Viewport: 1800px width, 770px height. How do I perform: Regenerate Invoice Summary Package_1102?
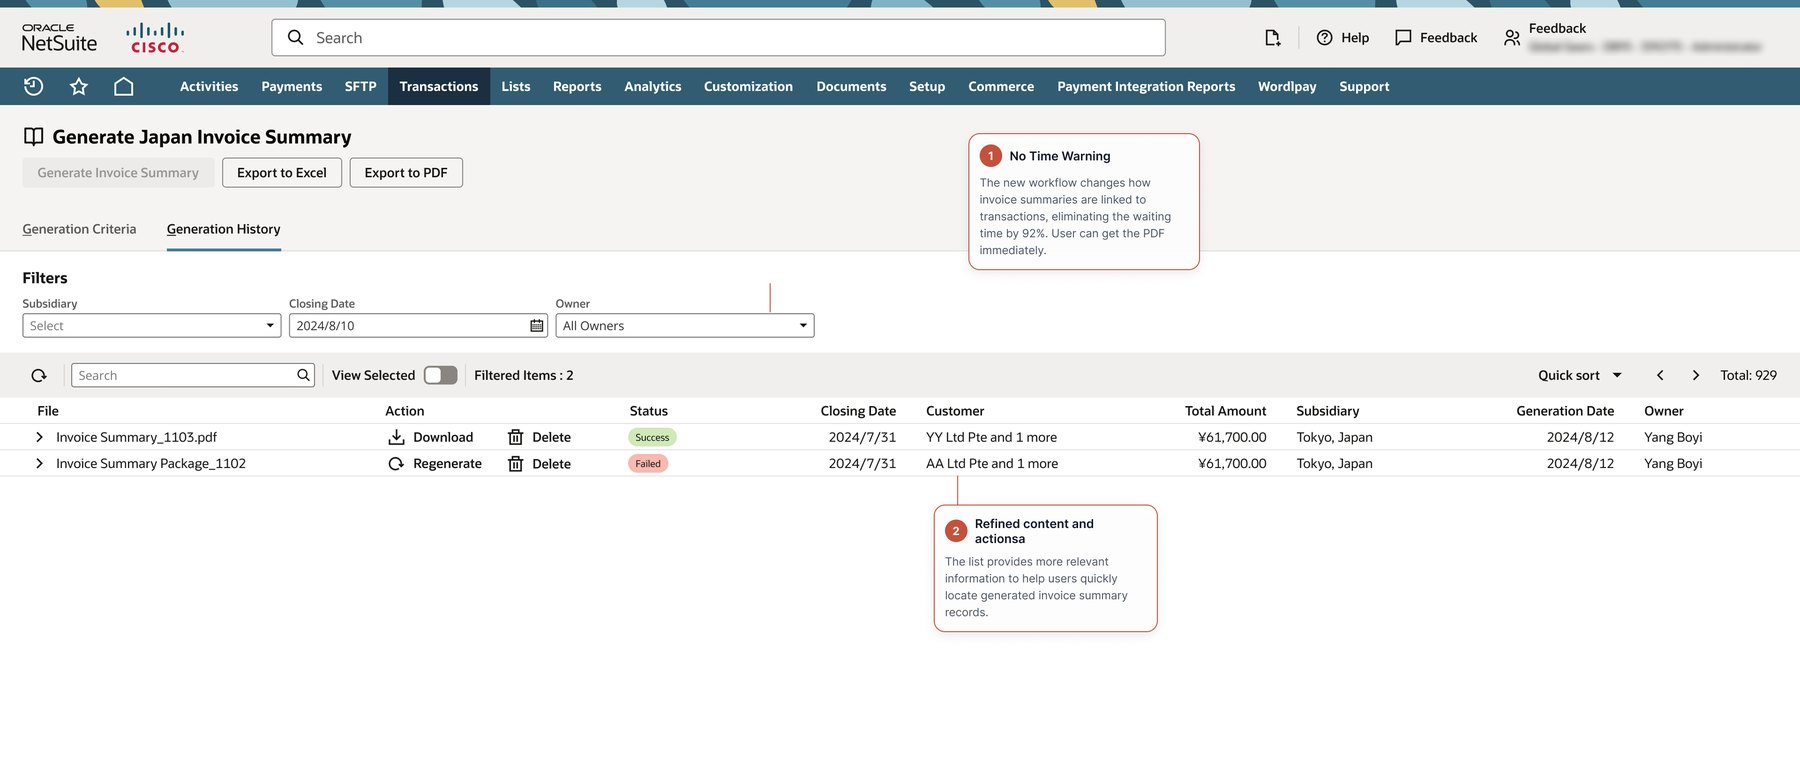435,464
